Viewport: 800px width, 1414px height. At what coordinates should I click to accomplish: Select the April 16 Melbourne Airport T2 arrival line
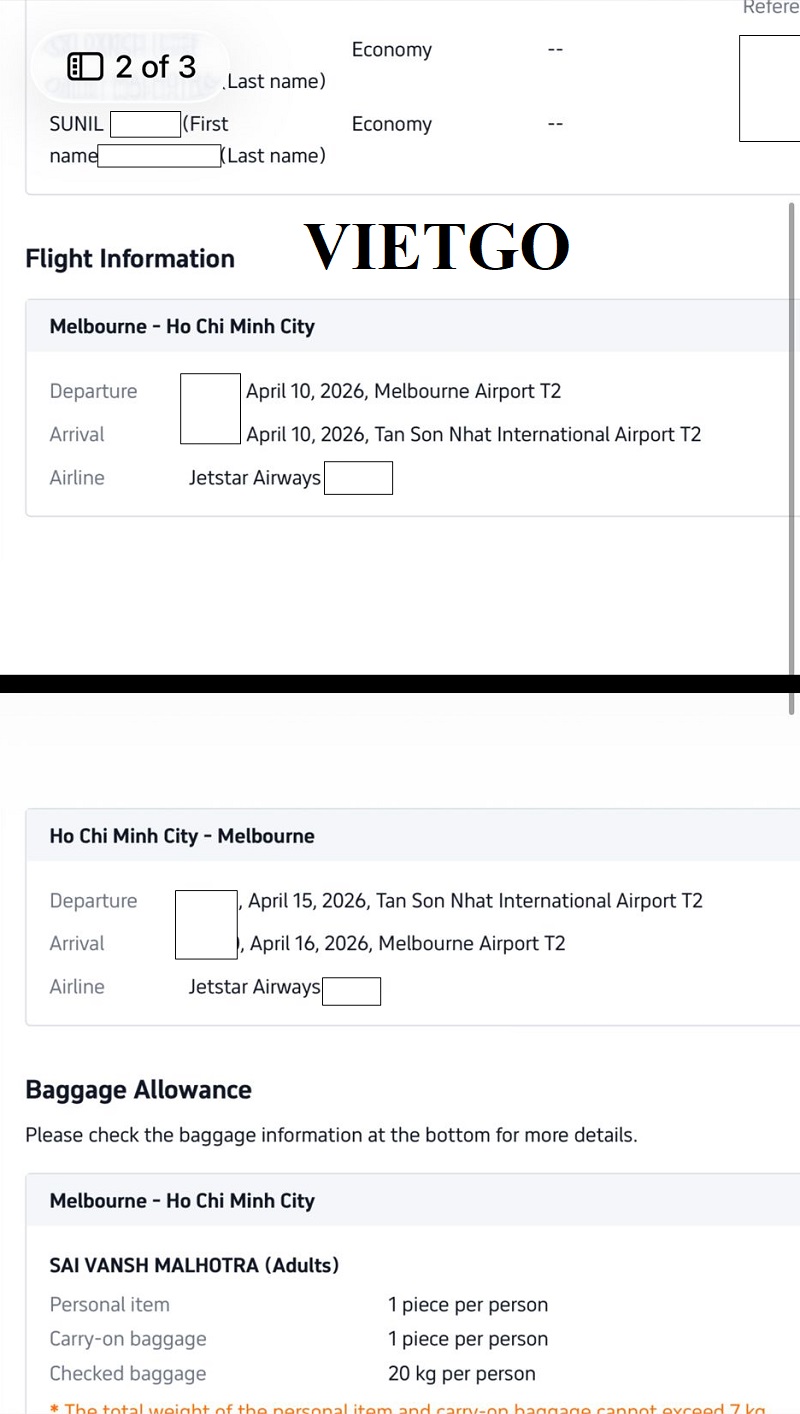(x=407, y=943)
